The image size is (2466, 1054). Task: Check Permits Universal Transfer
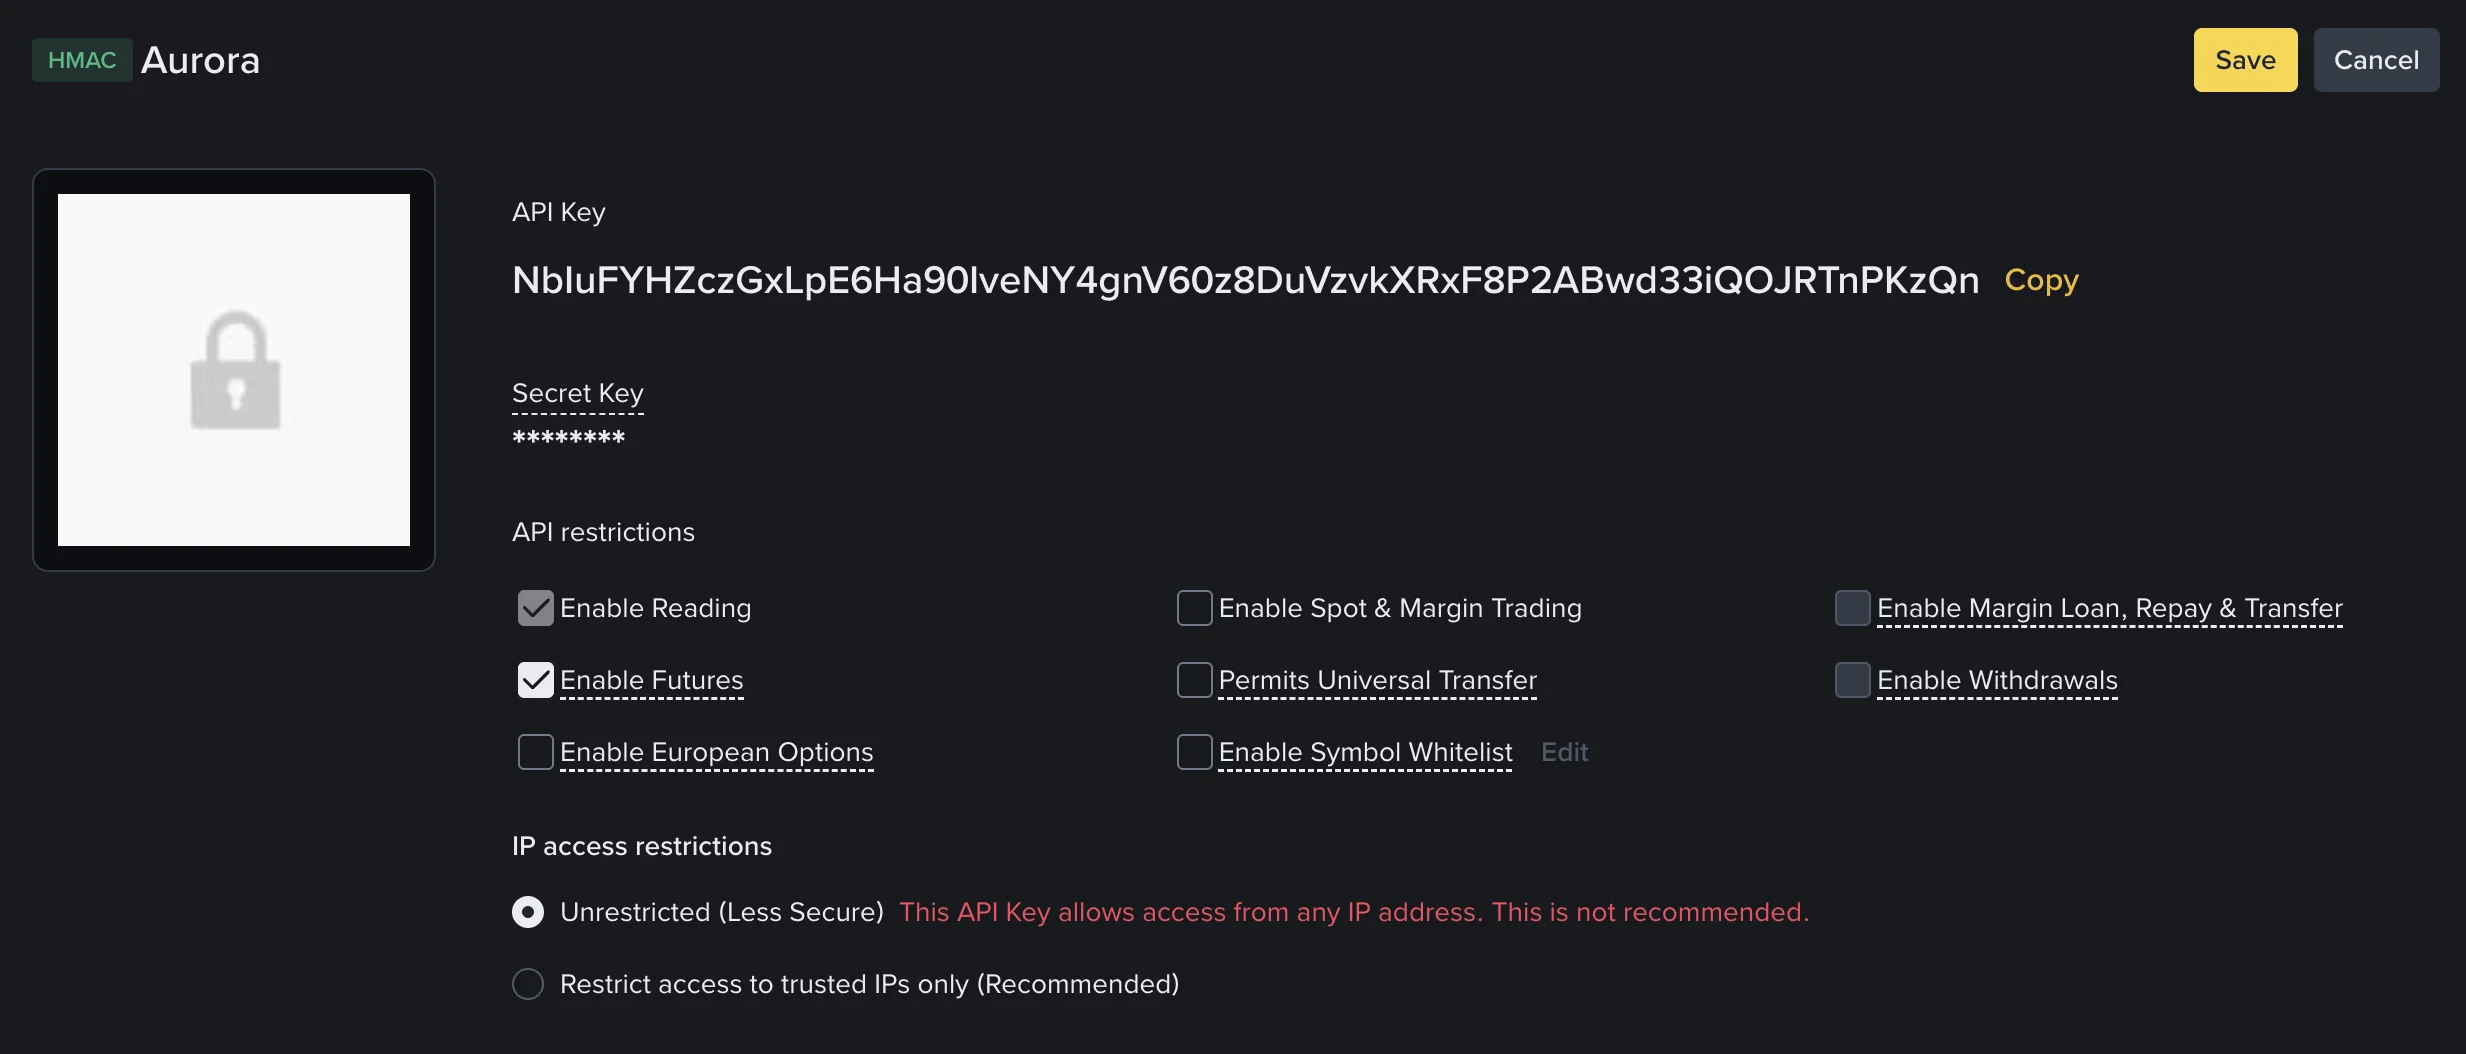[1194, 680]
